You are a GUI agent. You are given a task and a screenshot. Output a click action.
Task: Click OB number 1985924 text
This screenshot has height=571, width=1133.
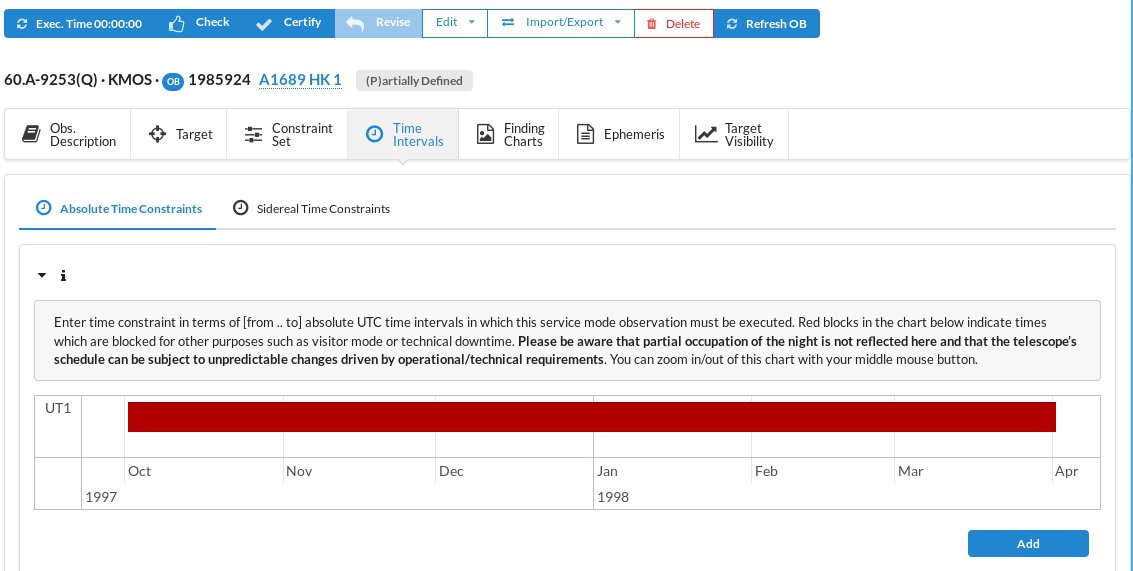point(220,80)
